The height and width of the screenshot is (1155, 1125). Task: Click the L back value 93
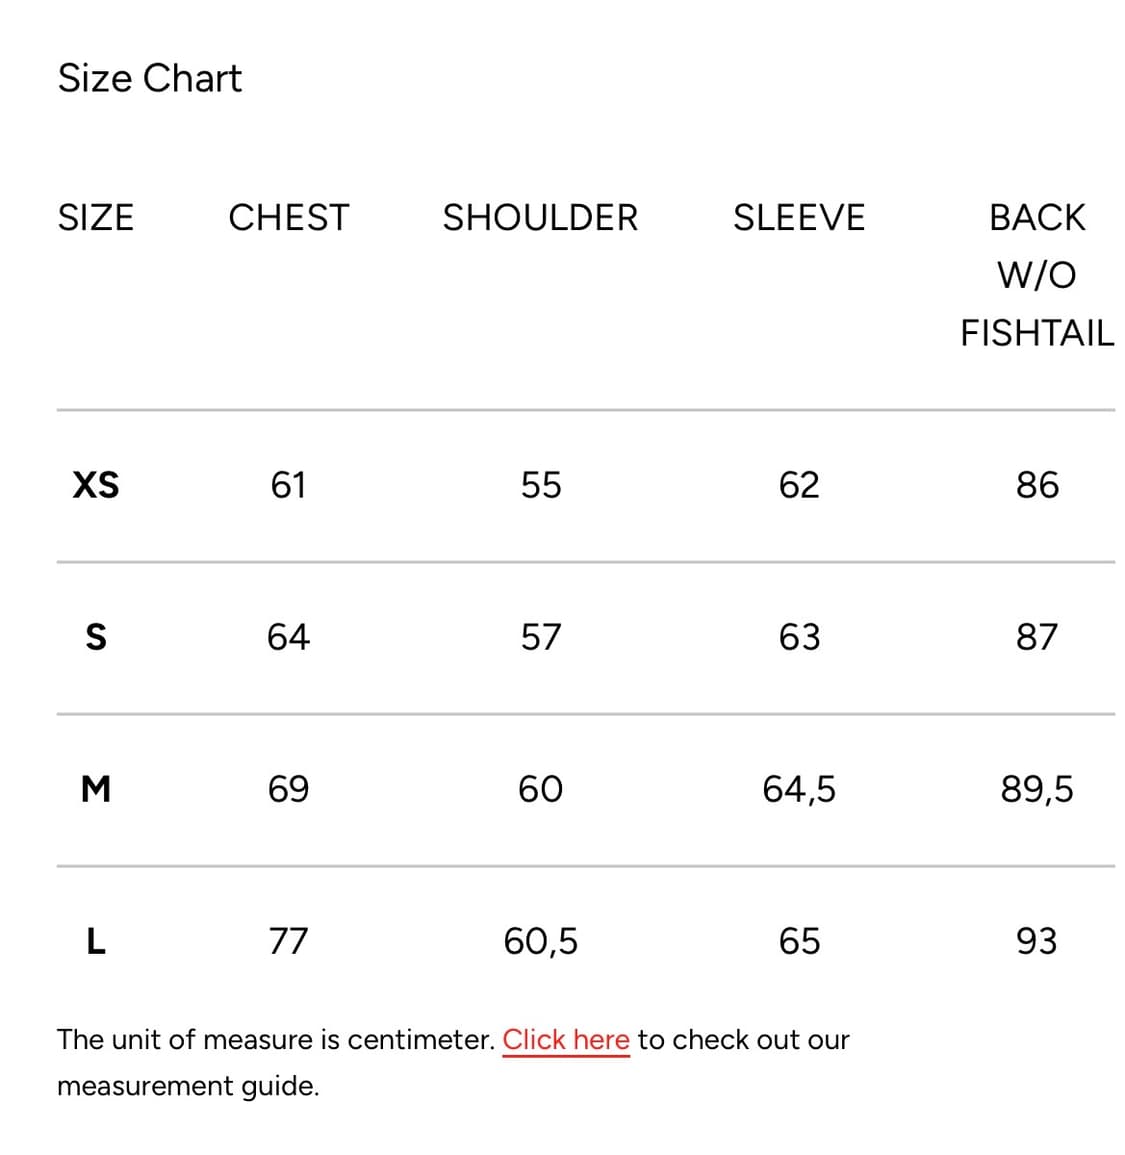coord(1036,941)
